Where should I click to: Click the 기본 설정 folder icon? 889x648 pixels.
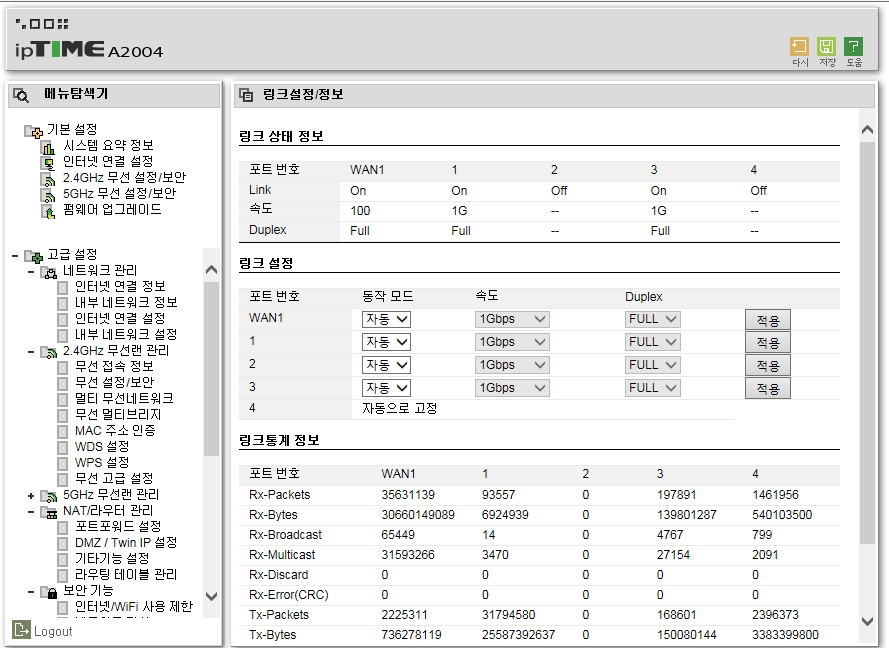click(33, 132)
